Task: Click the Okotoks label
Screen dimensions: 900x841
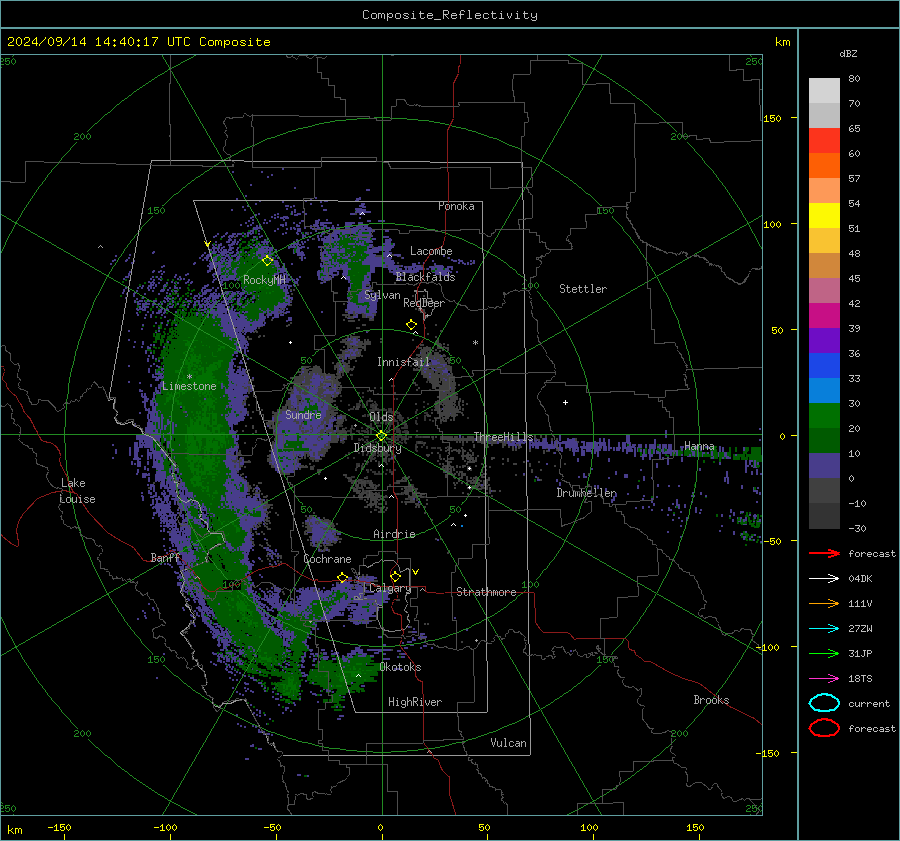Action: 400,667
